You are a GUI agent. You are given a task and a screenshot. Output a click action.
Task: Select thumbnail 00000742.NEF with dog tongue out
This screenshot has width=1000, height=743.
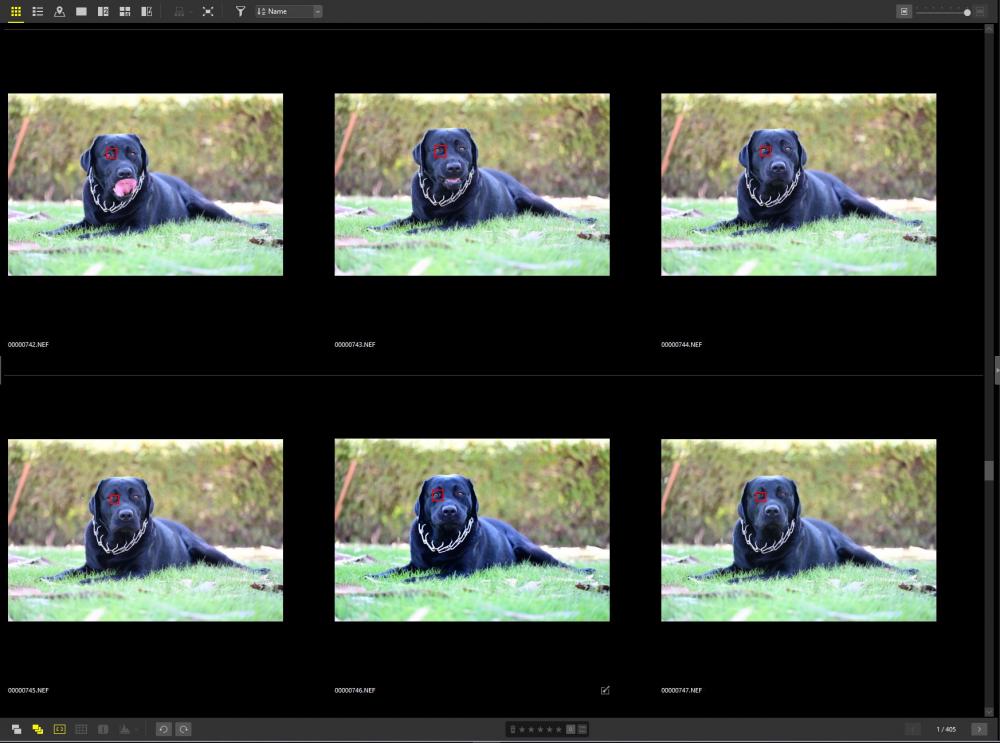tap(145, 185)
